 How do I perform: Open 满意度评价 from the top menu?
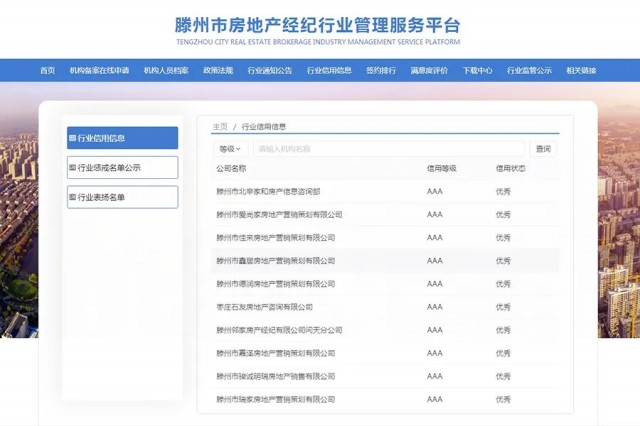tap(429, 71)
